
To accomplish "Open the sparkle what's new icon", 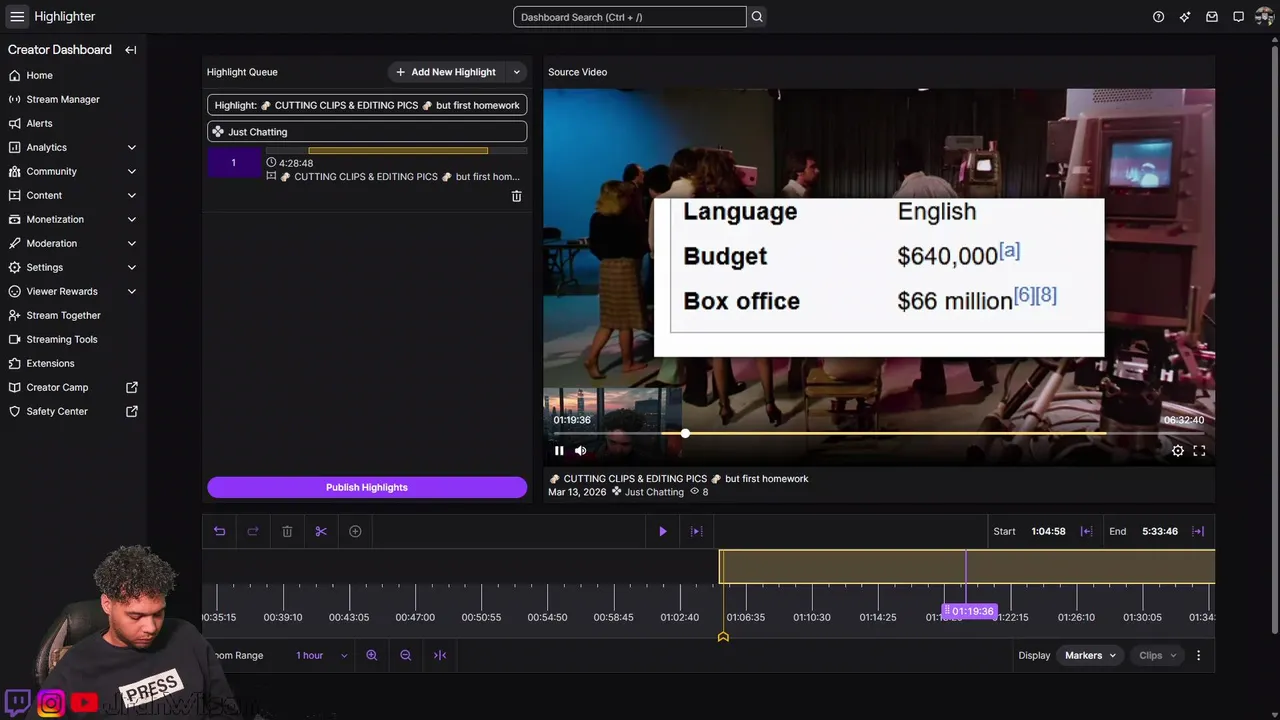I will pyautogui.click(x=1185, y=17).
